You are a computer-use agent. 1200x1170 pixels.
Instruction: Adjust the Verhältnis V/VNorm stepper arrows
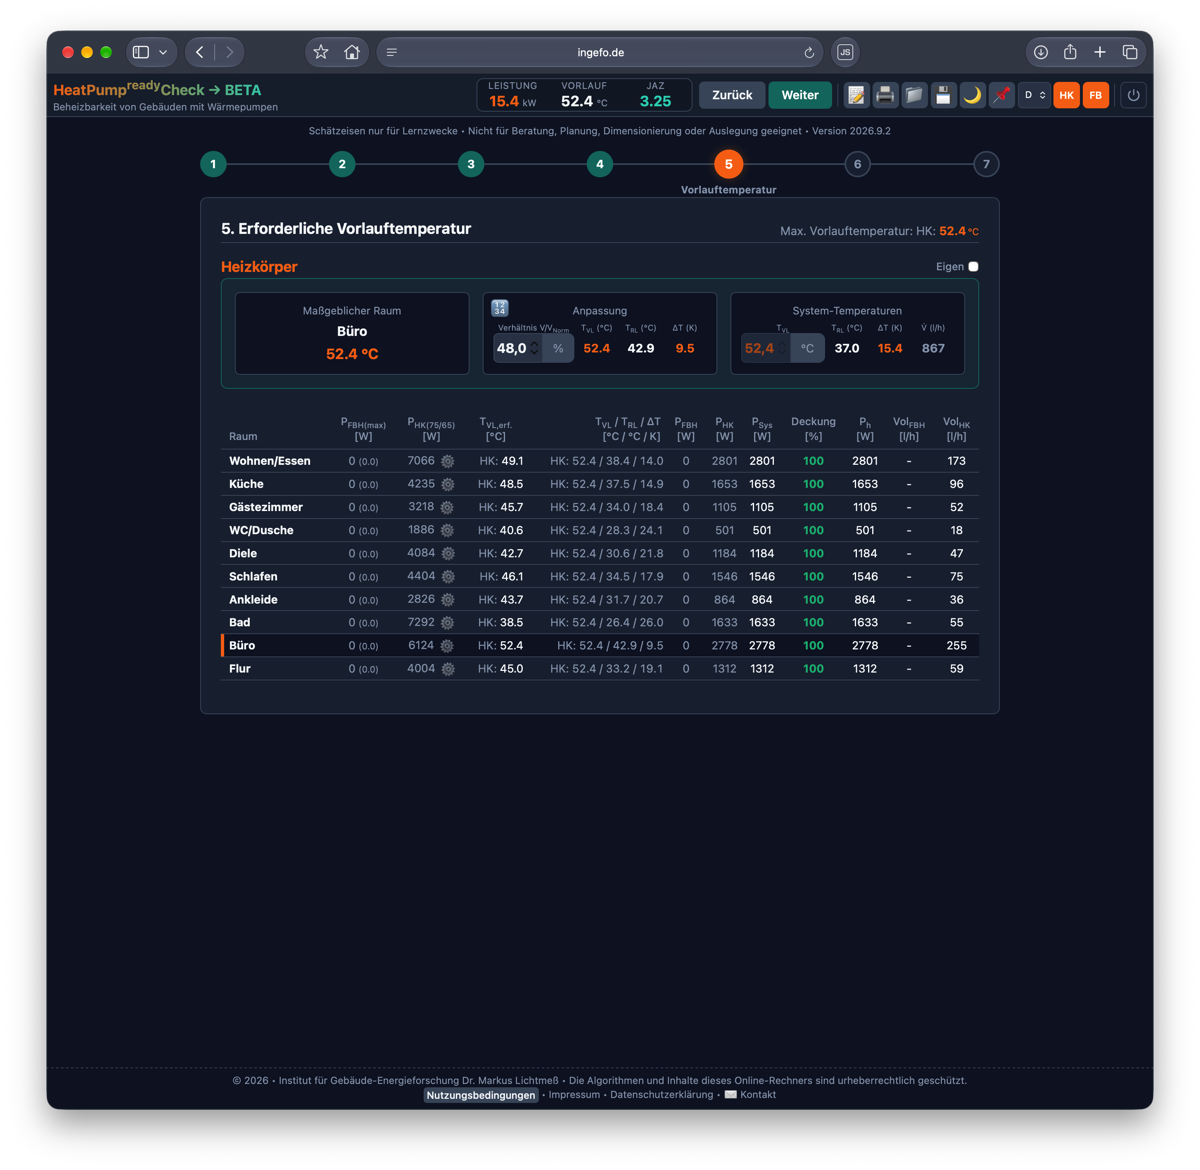pyautogui.click(x=534, y=348)
